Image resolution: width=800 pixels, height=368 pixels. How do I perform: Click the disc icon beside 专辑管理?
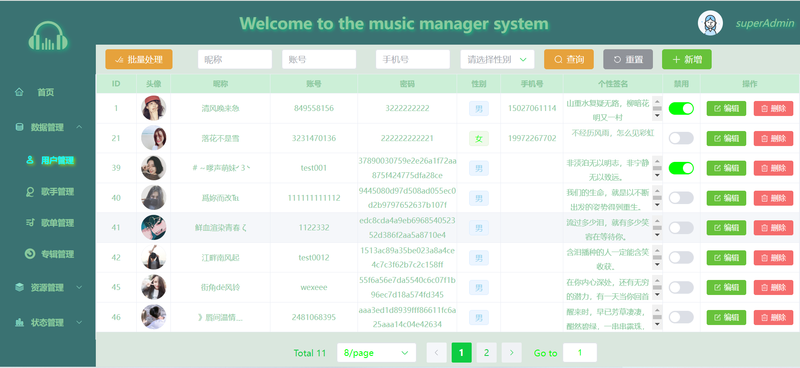30,254
